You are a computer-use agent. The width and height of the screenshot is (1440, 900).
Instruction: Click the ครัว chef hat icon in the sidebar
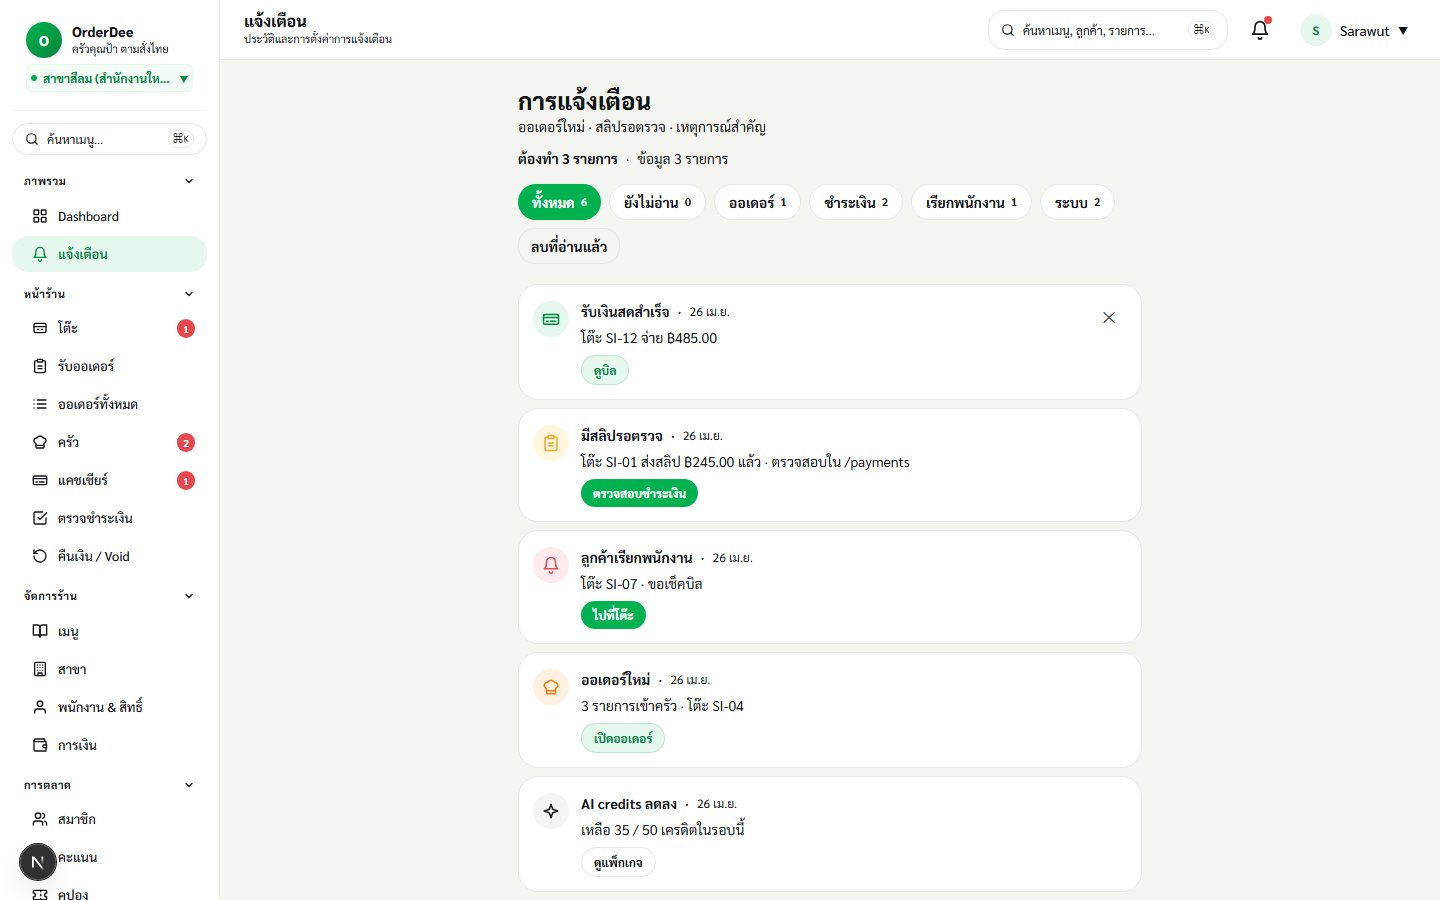40,442
